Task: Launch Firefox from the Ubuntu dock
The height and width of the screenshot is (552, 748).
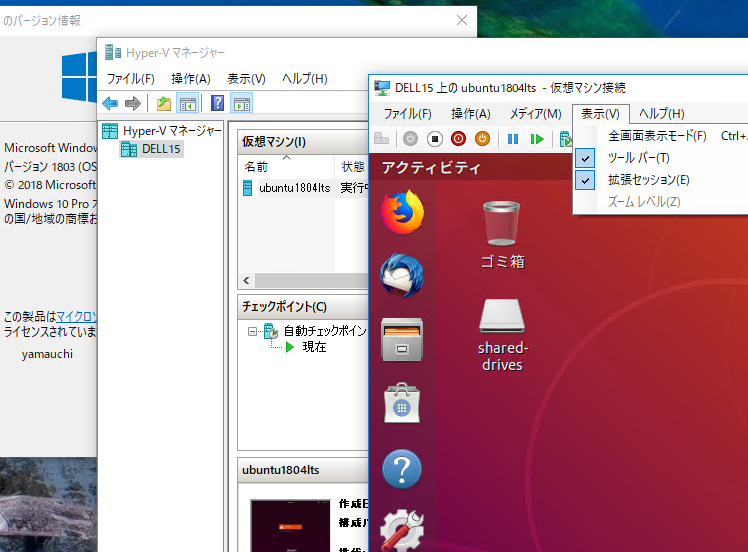Action: [402, 212]
